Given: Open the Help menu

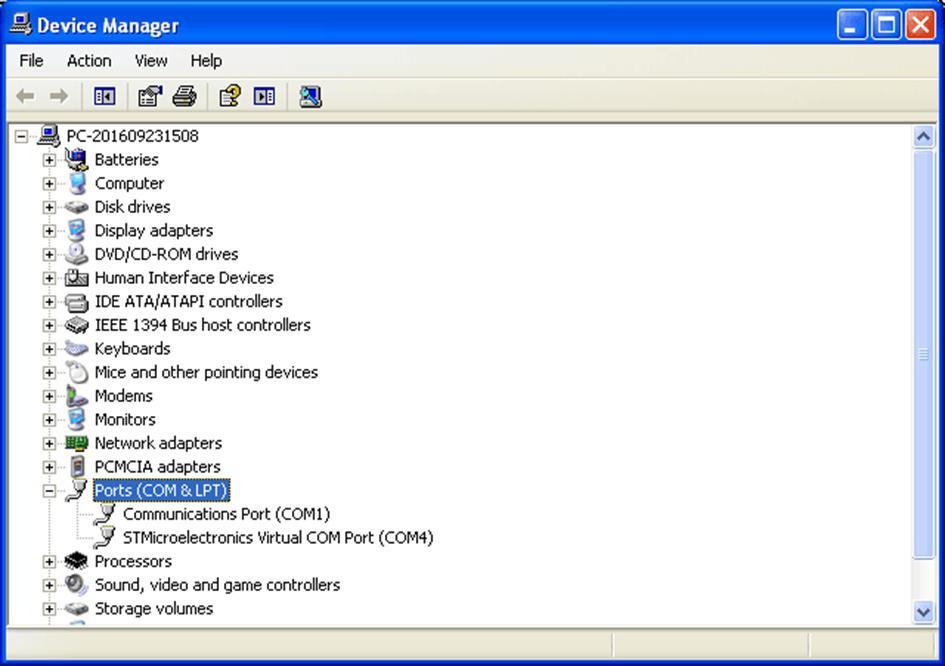Looking at the screenshot, I should pos(206,61).
